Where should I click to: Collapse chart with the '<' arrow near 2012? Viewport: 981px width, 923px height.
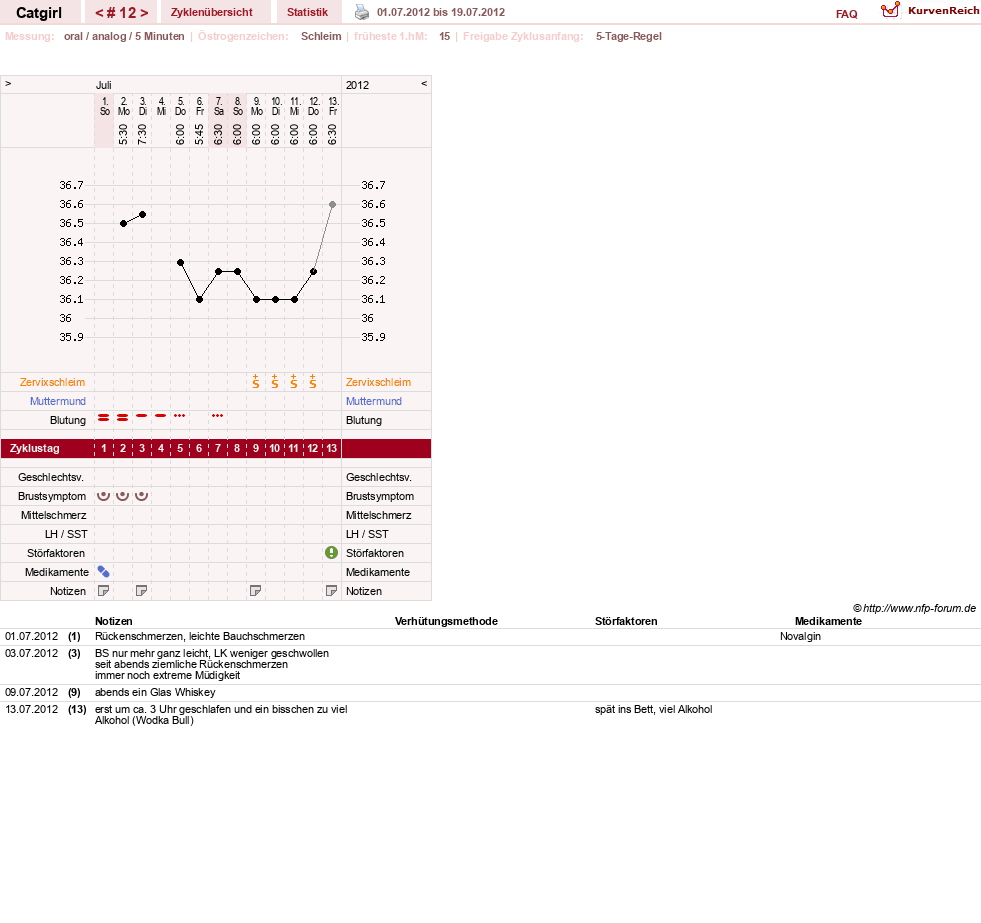pos(424,84)
